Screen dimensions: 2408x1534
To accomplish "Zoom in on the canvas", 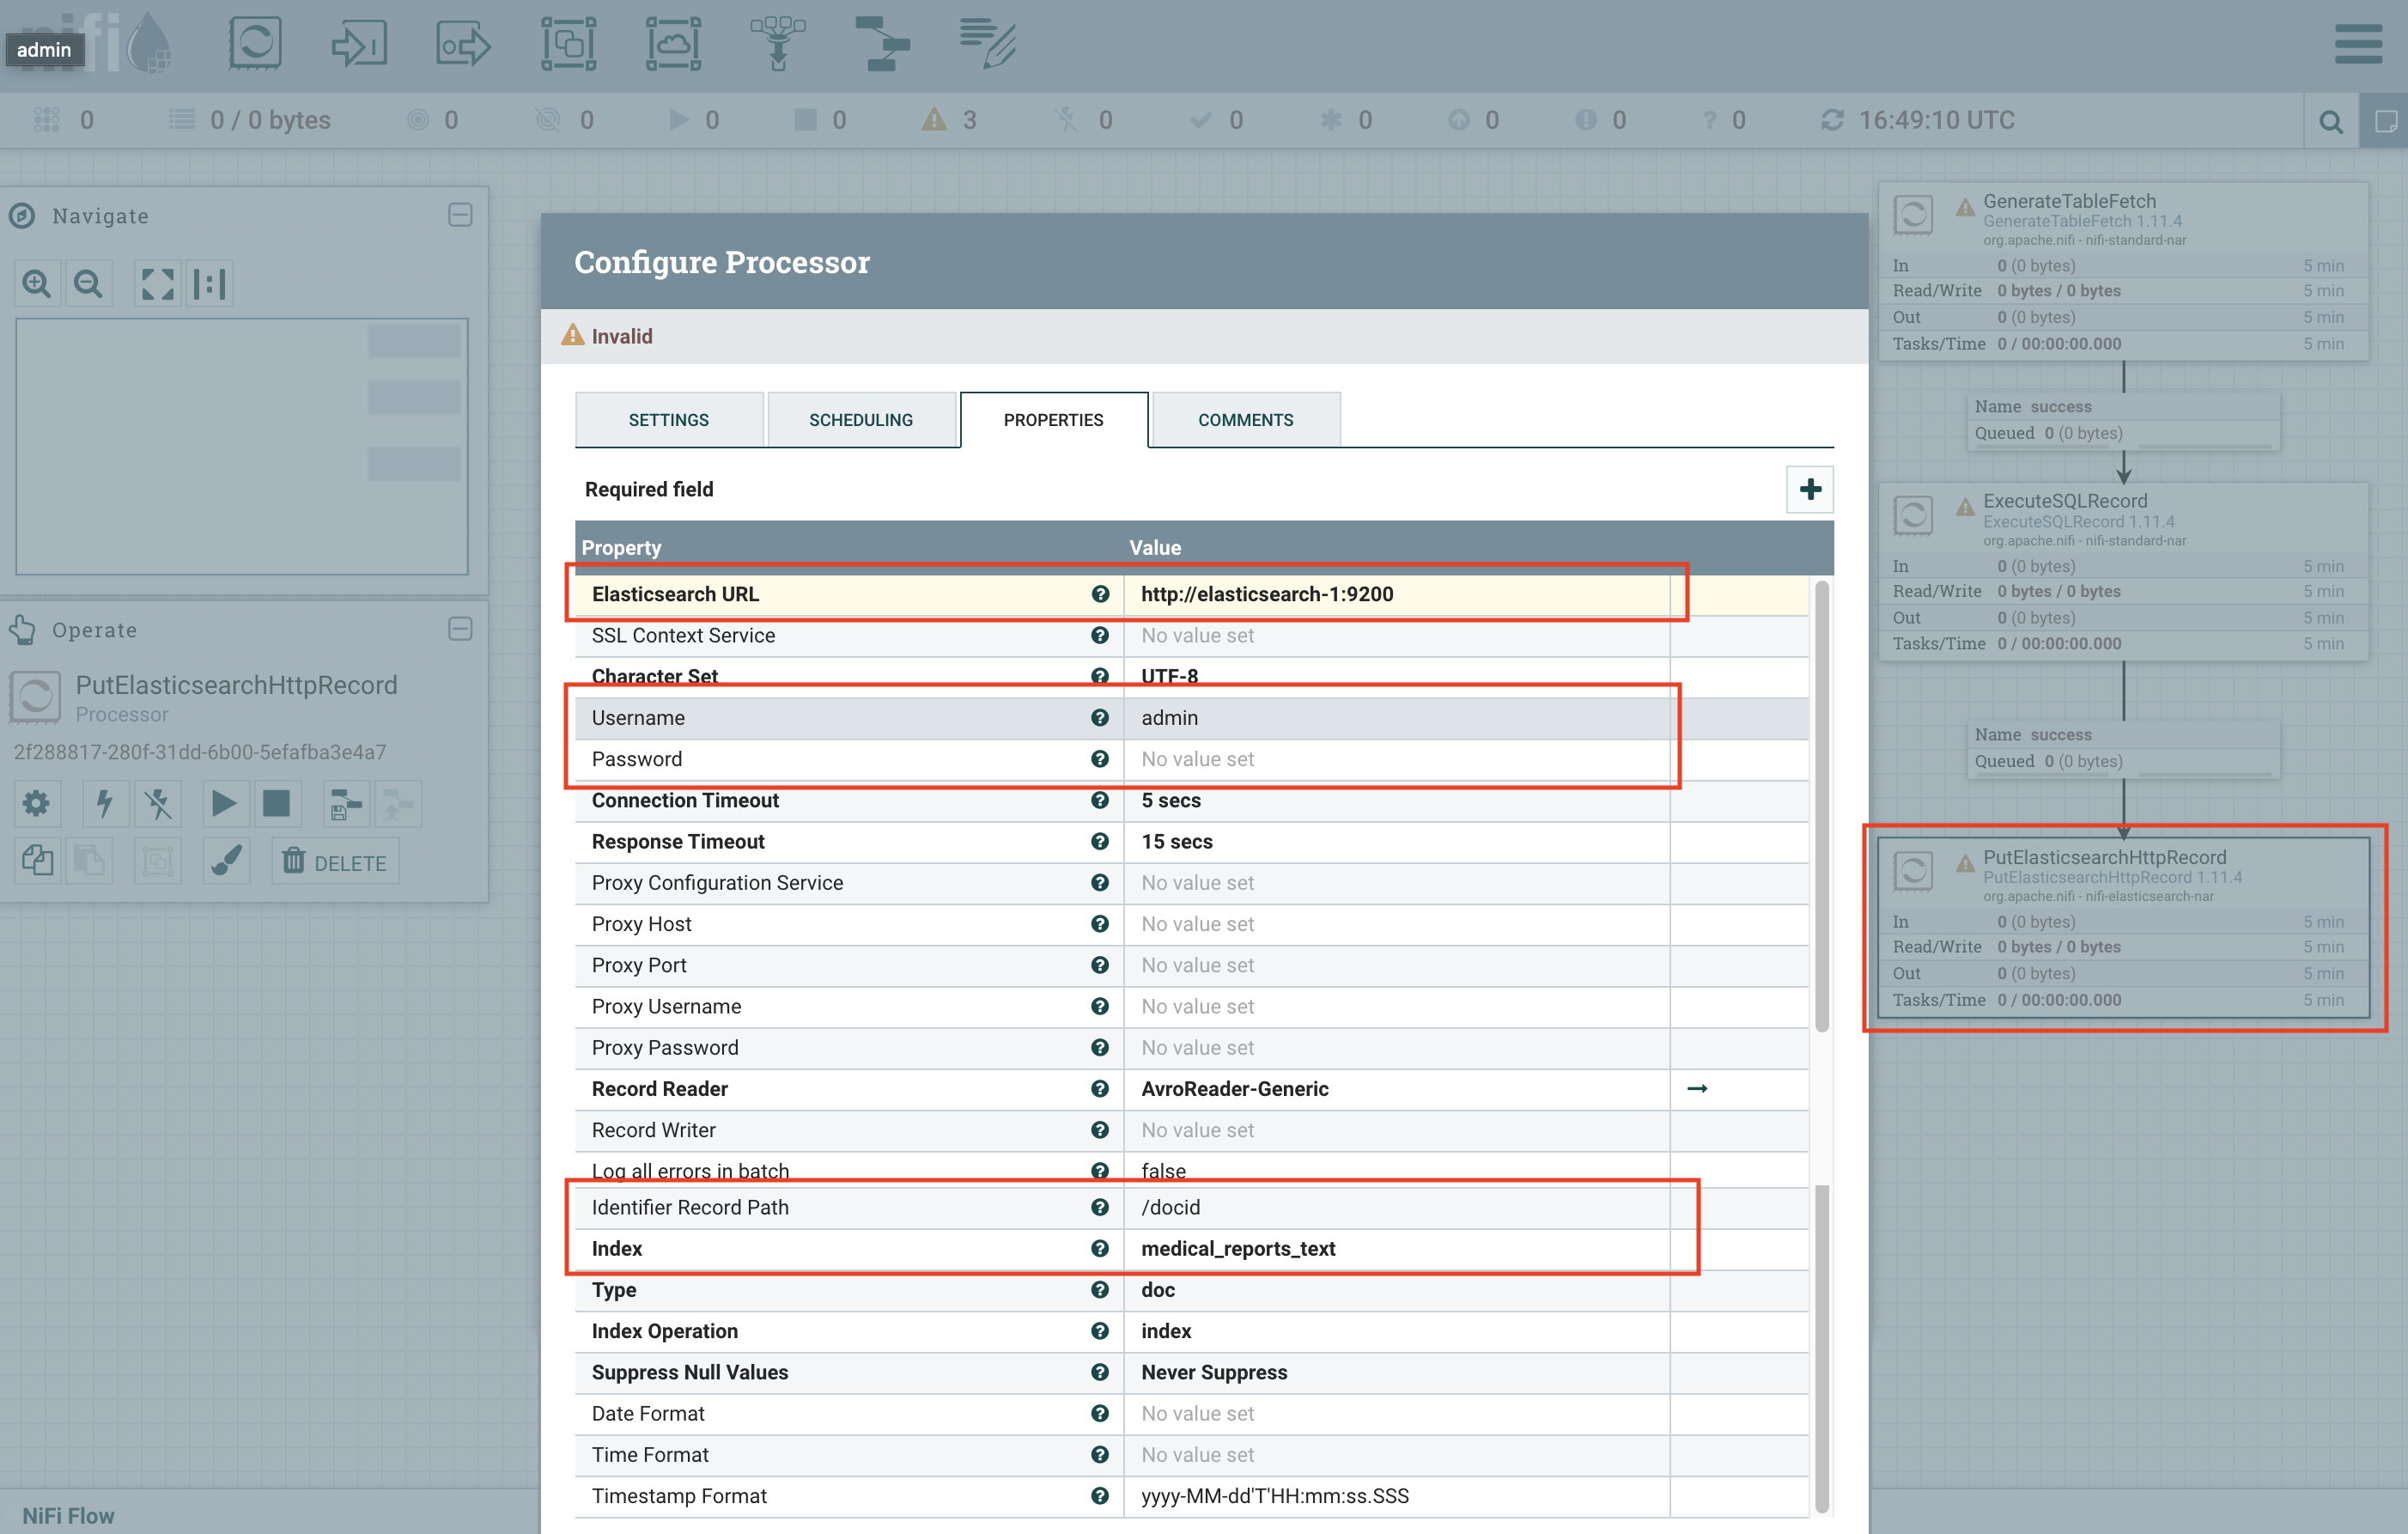I will 37,284.
